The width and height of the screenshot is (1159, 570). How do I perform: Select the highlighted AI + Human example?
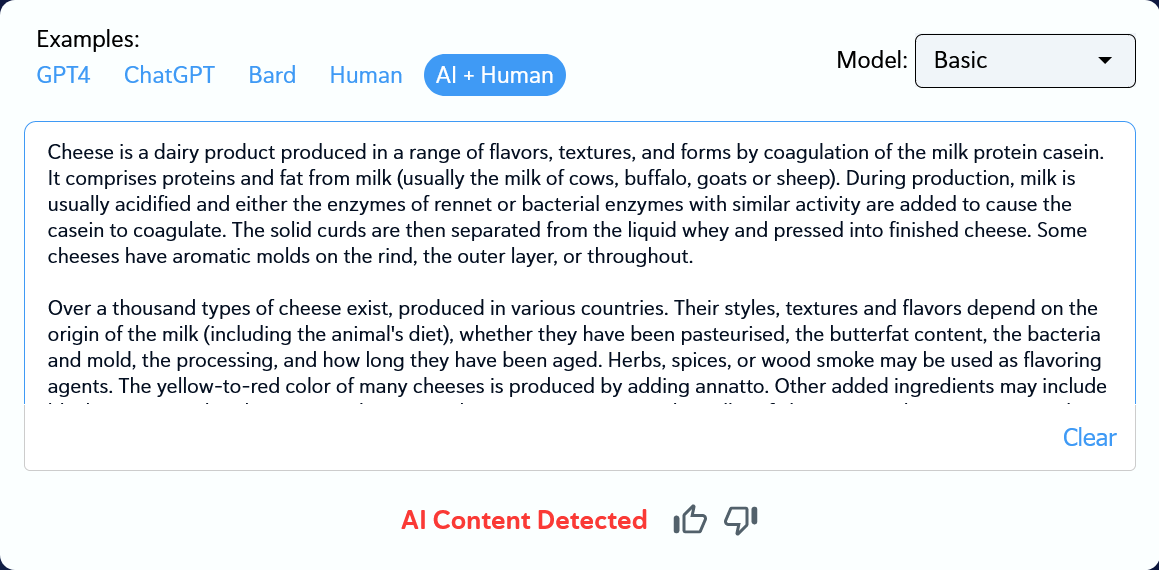pyautogui.click(x=495, y=75)
